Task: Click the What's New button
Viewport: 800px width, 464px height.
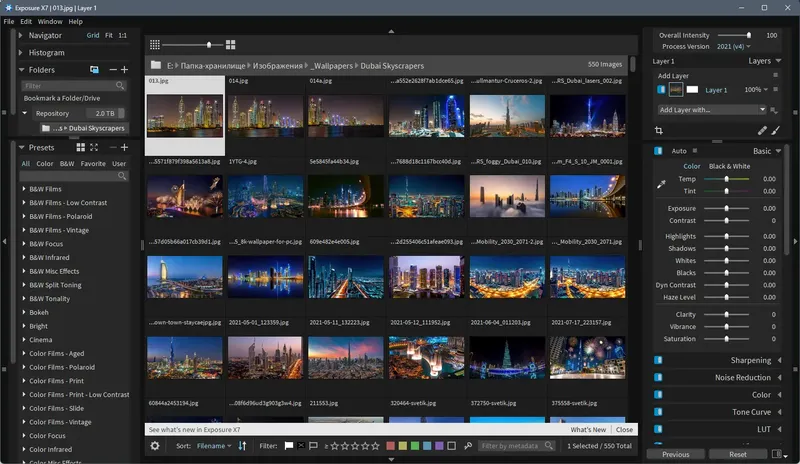Action: (x=588, y=429)
